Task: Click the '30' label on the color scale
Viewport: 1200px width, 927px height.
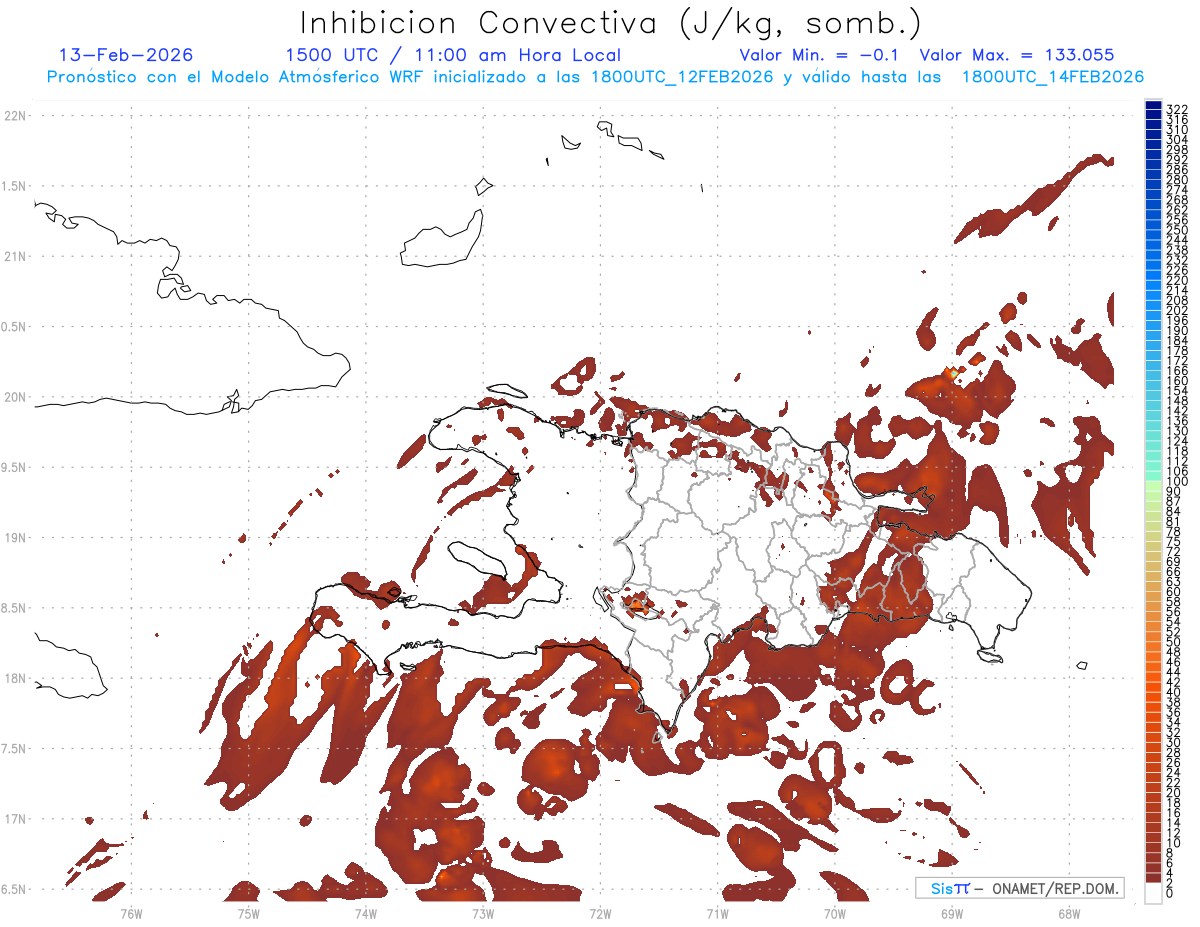Action: [x=1174, y=742]
